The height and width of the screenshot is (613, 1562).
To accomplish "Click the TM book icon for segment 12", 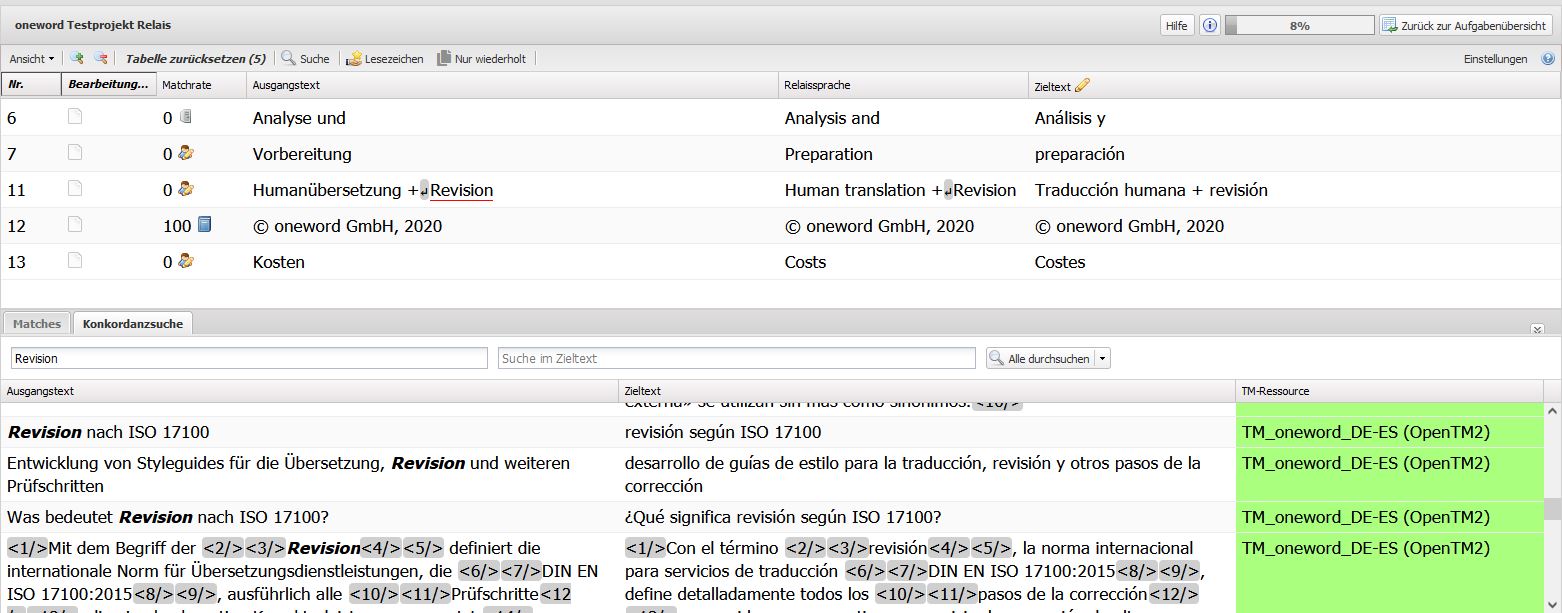I will (204, 225).
